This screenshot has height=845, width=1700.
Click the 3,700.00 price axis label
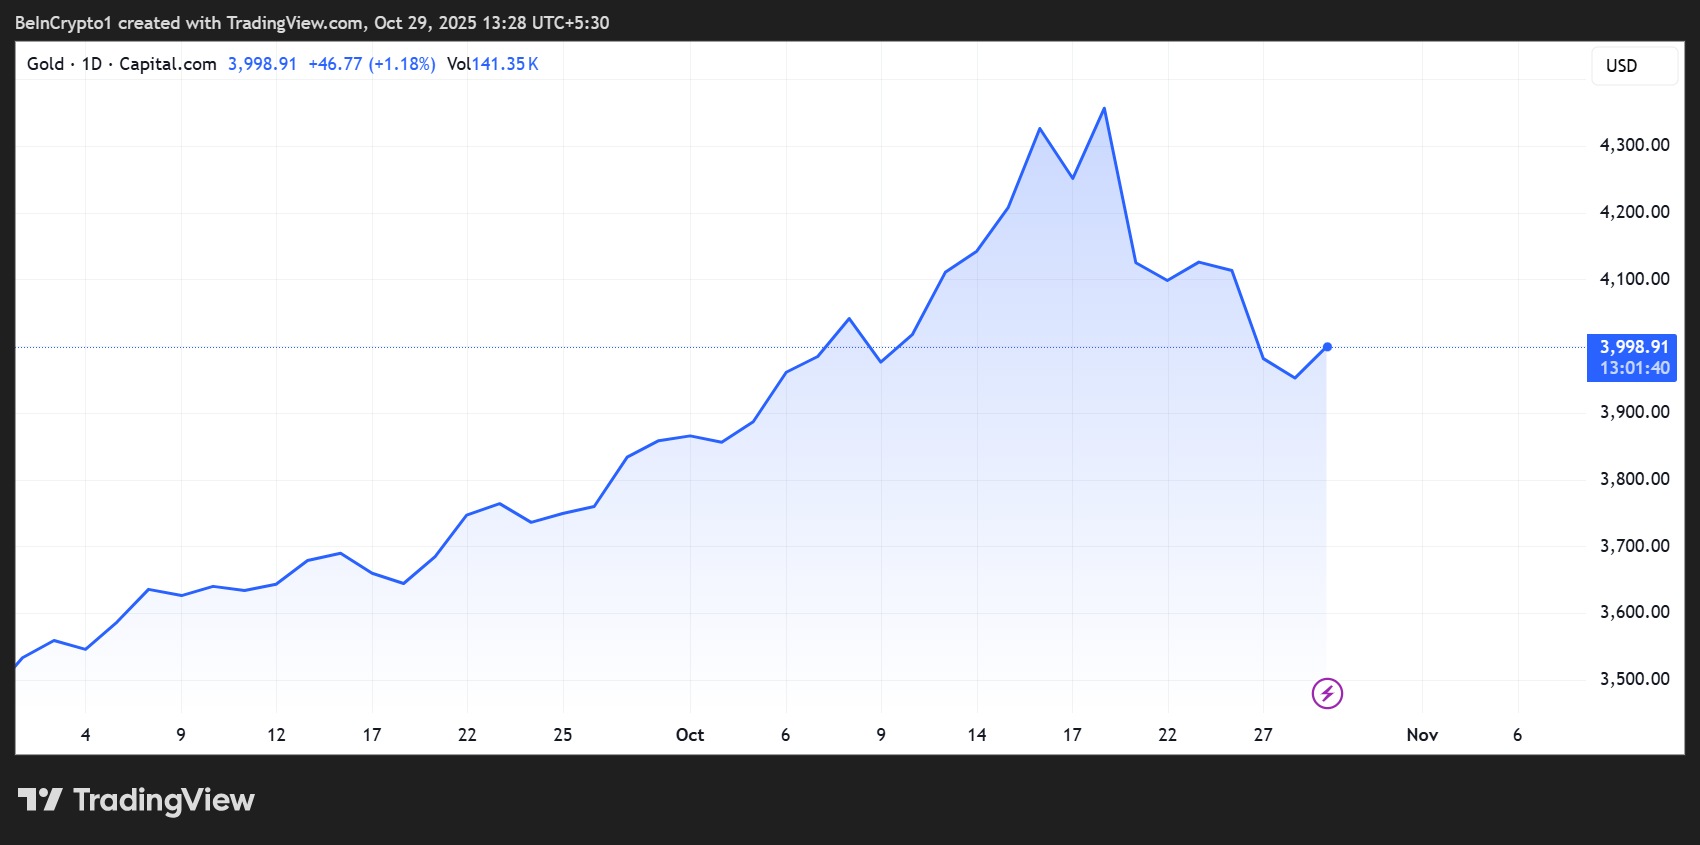(1634, 546)
